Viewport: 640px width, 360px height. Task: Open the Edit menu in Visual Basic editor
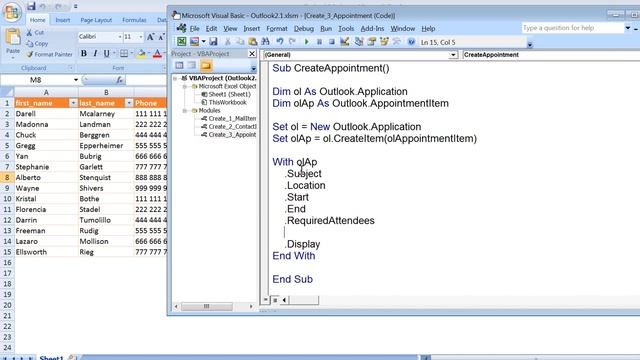pyautogui.click(x=211, y=29)
